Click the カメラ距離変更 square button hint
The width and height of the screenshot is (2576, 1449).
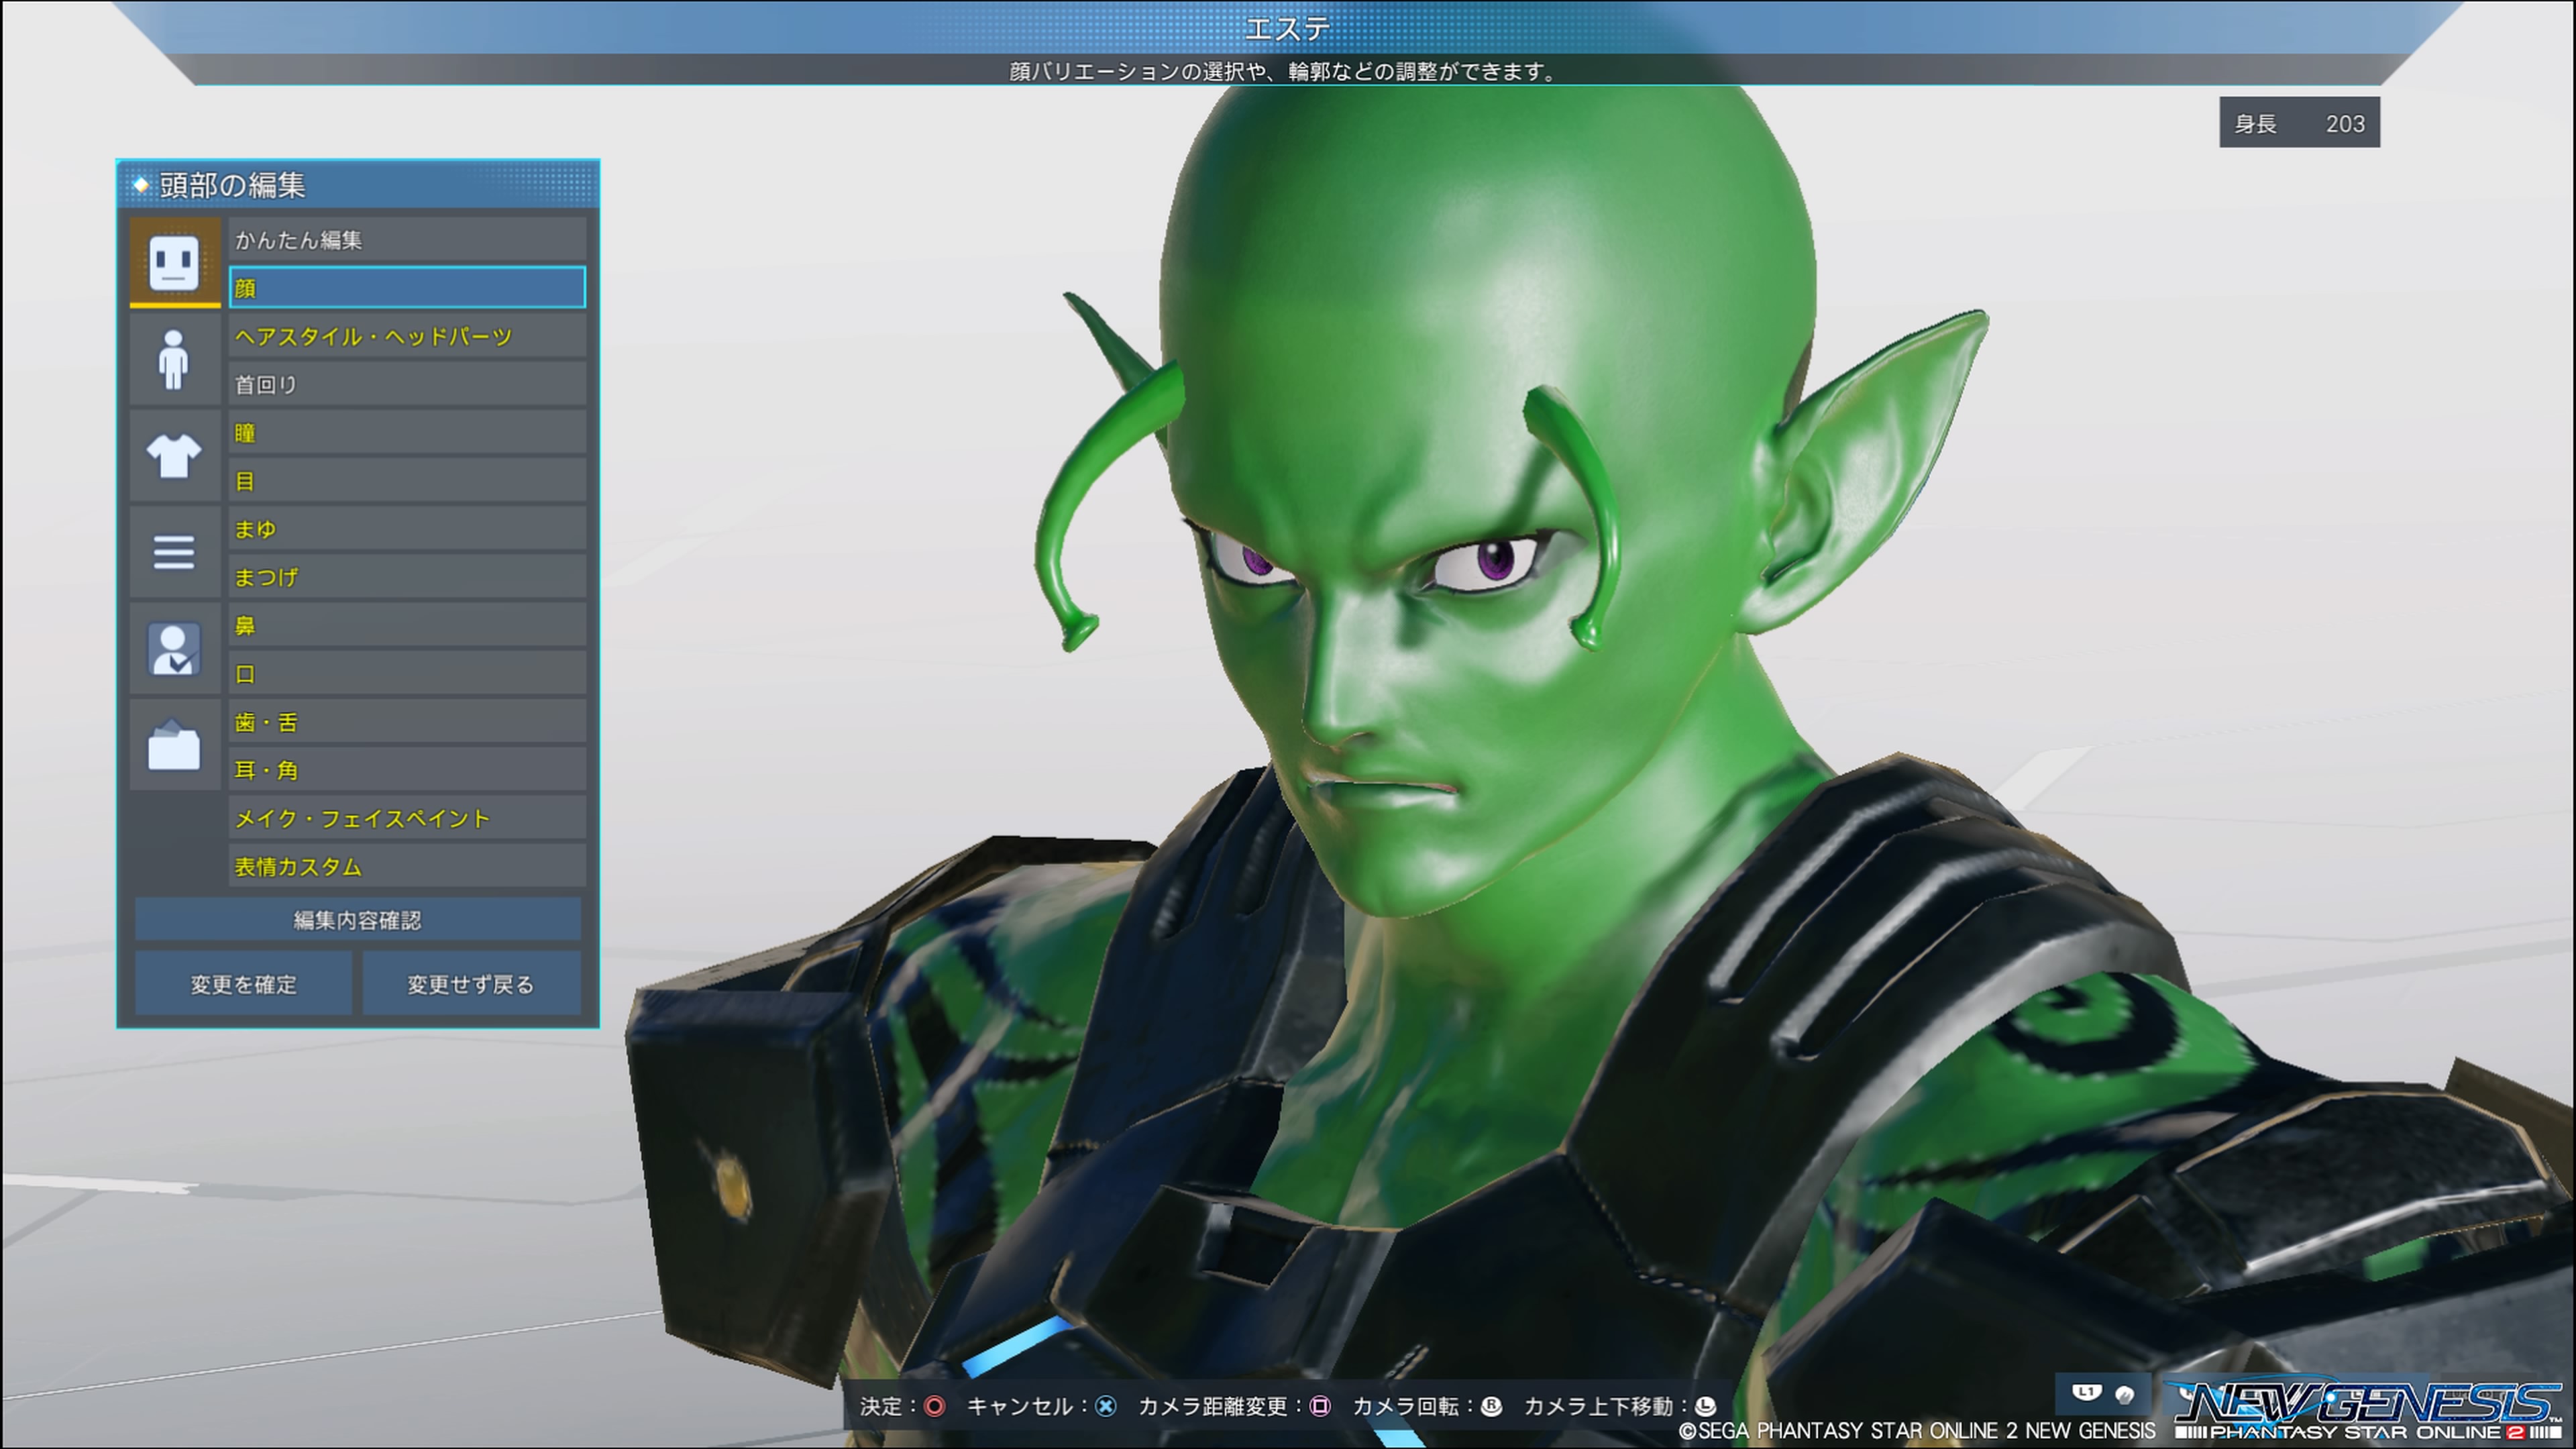(x=1320, y=1406)
